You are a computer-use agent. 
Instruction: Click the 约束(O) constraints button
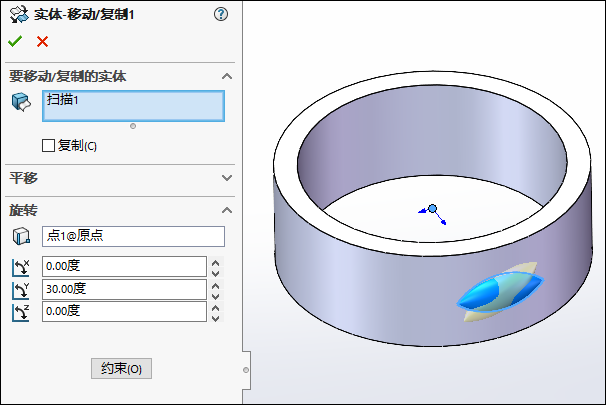coord(121,368)
